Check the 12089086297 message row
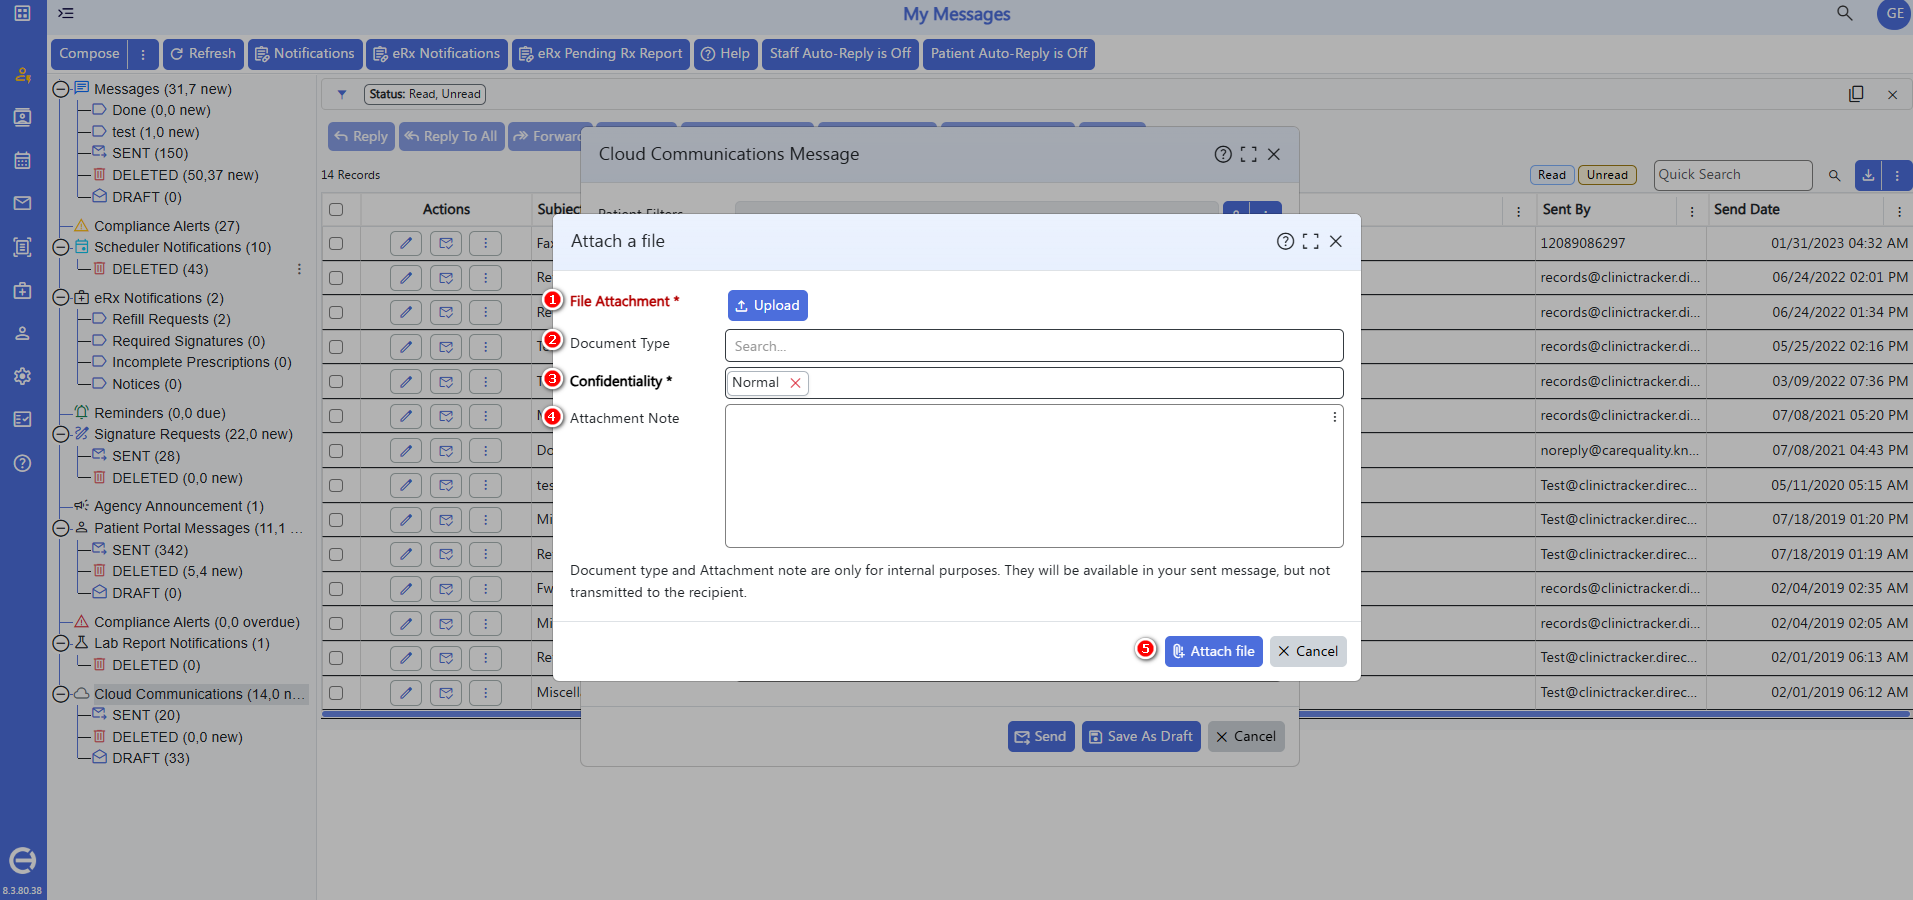 336,243
